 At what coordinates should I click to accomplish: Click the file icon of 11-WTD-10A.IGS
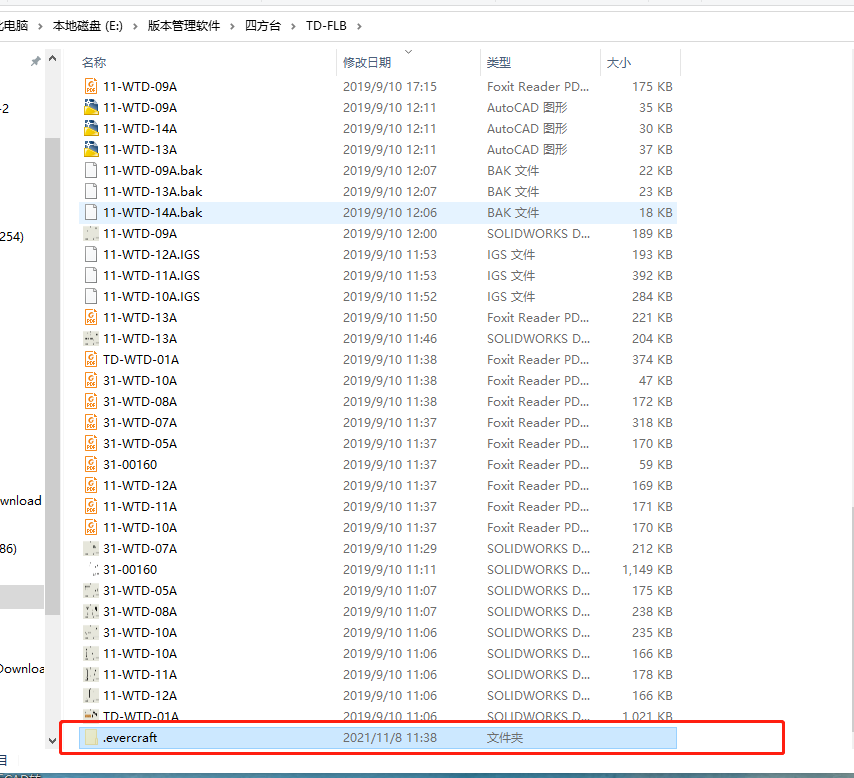pos(91,297)
